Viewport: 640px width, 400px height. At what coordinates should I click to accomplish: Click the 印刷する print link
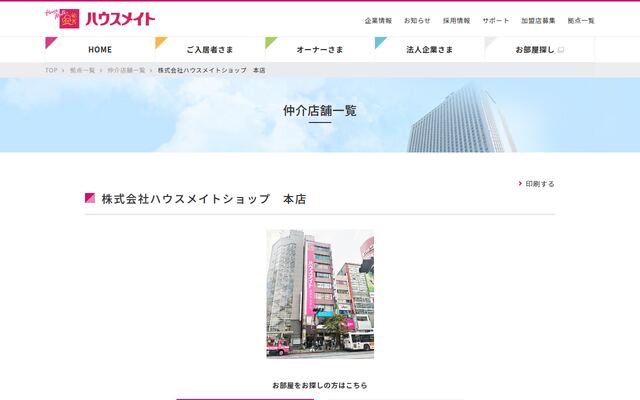click(540, 184)
